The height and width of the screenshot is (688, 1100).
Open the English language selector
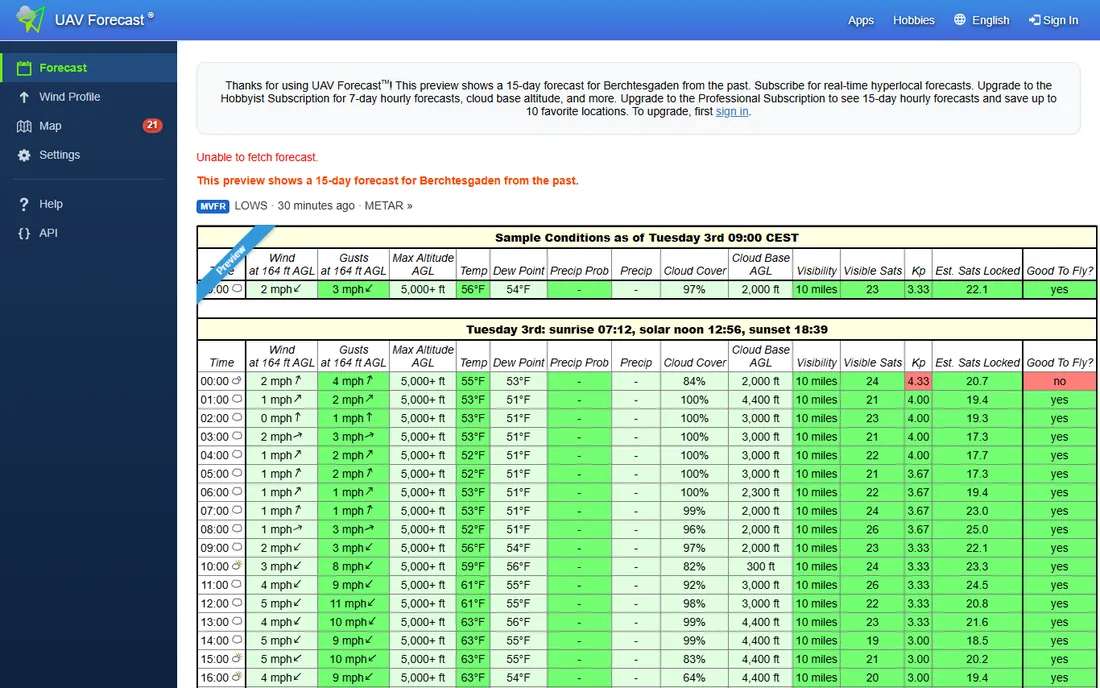981,20
